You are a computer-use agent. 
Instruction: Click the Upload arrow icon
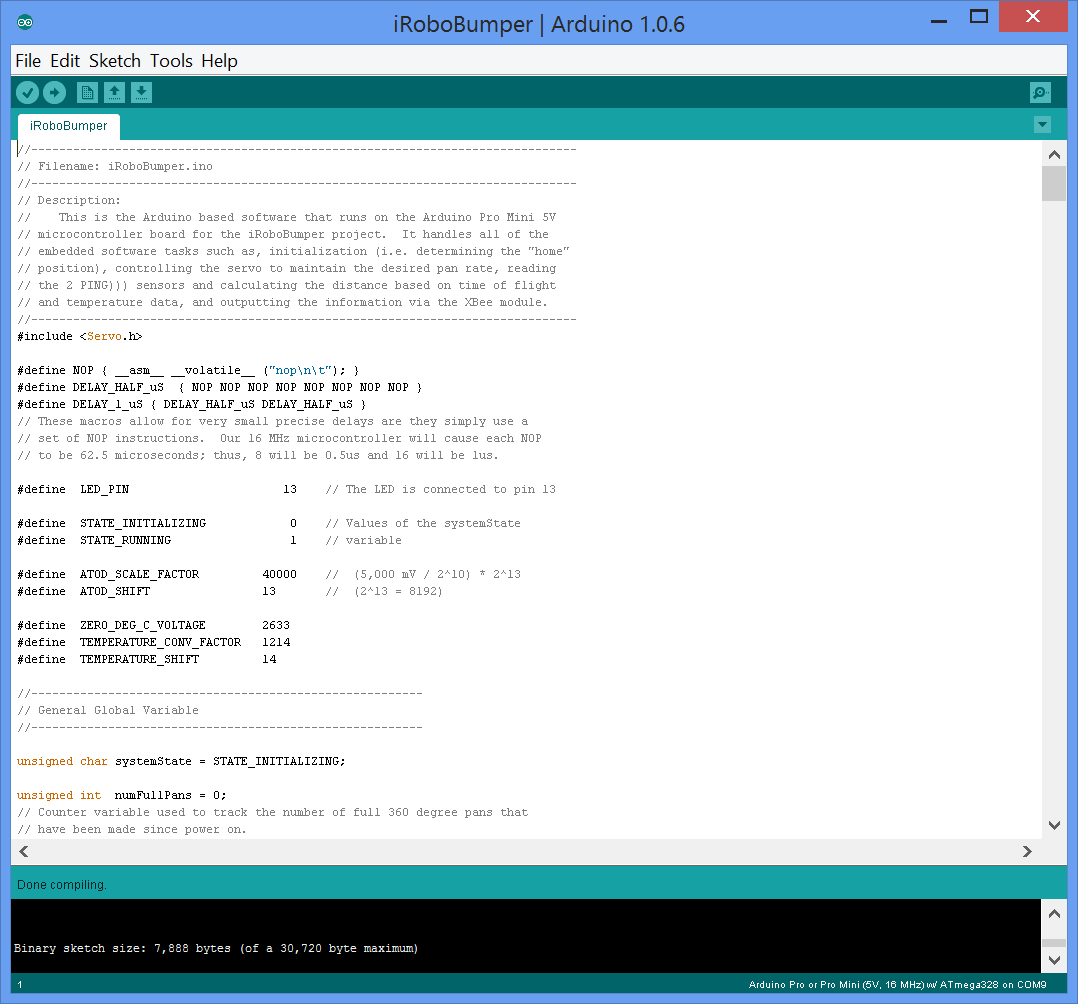54,93
